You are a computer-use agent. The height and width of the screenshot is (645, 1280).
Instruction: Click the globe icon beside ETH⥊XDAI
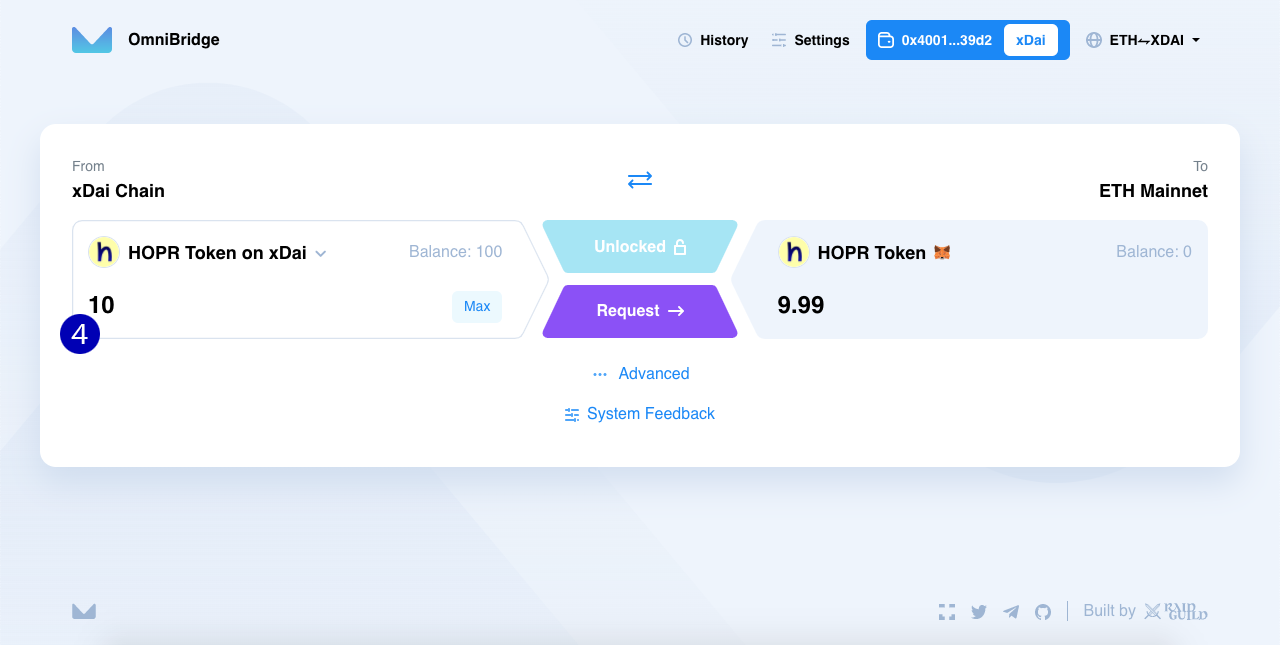point(1094,40)
